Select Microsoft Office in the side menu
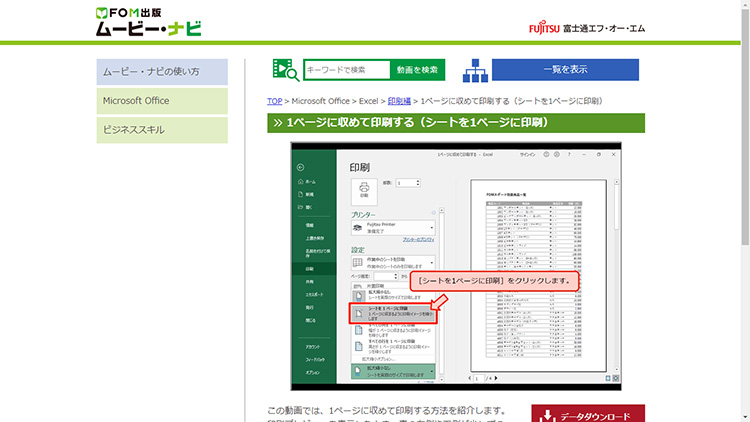 162,101
